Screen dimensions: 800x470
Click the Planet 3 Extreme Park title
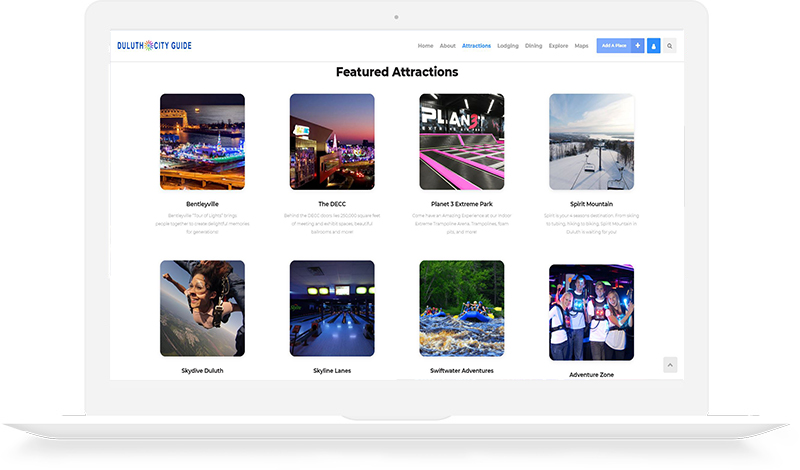[462, 204]
